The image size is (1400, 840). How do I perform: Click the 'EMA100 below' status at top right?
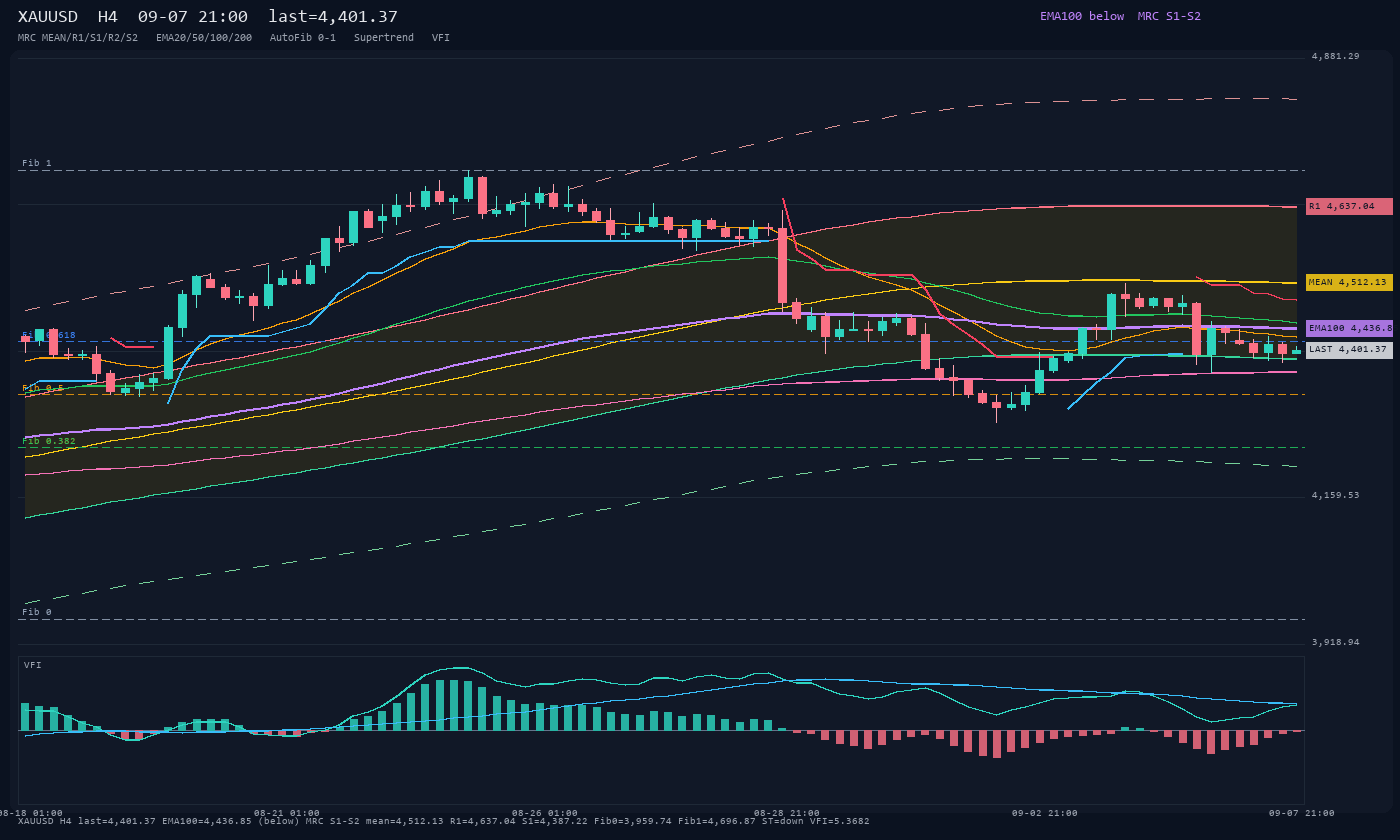(1082, 16)
